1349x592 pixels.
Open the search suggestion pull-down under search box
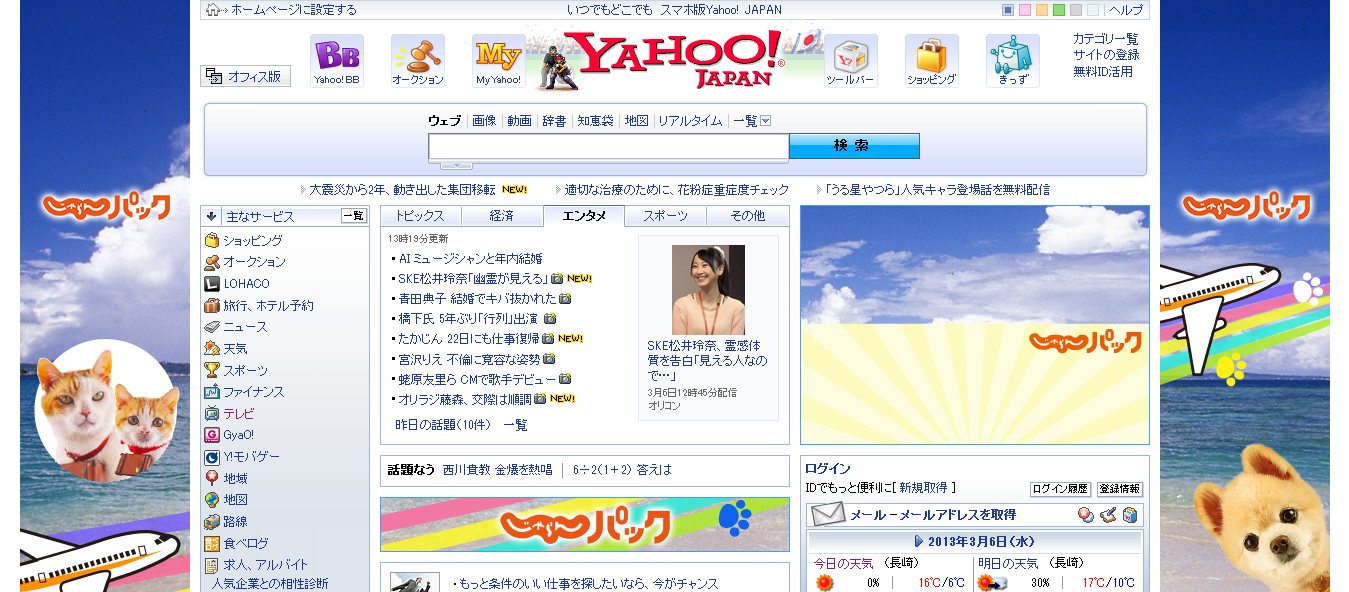[x=456, y=165]
